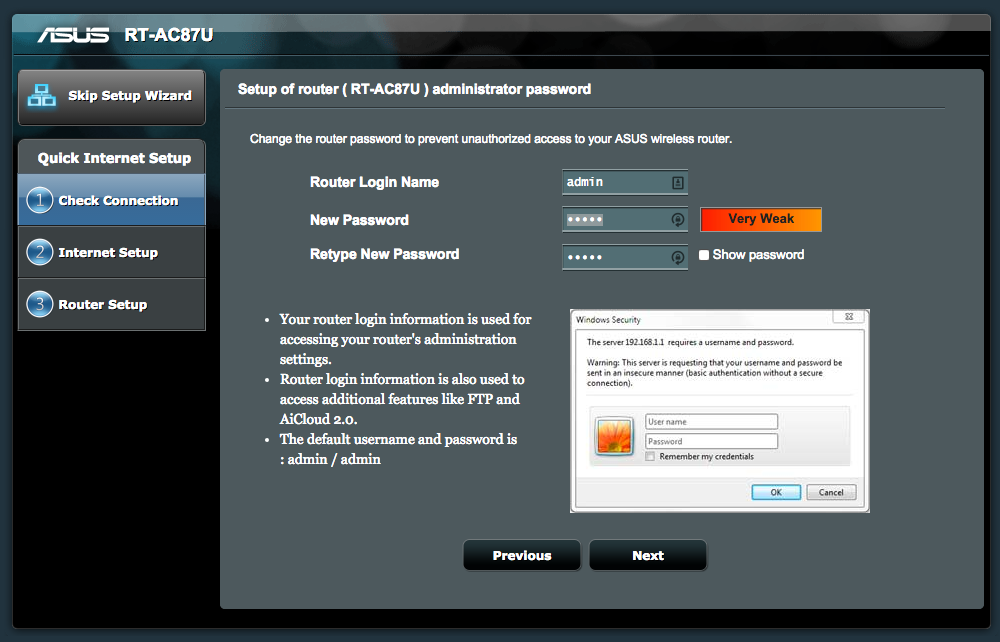Click the Show password label text
Screen dimensions: 1000x642
pos(758,255)
